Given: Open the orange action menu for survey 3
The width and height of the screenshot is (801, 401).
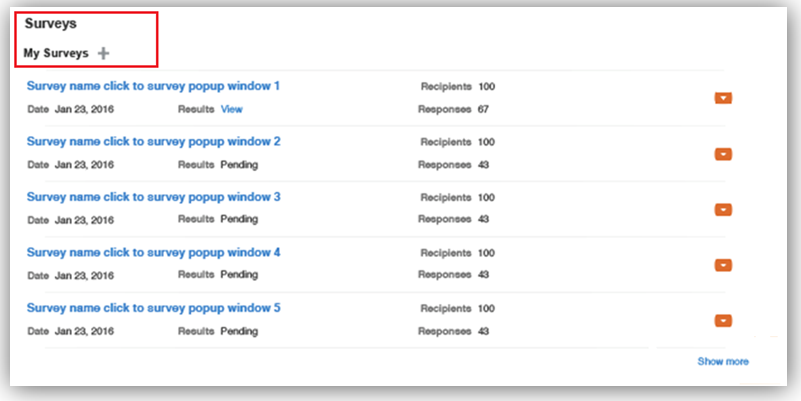Looking at the screenshot, I should click(724, 210).
